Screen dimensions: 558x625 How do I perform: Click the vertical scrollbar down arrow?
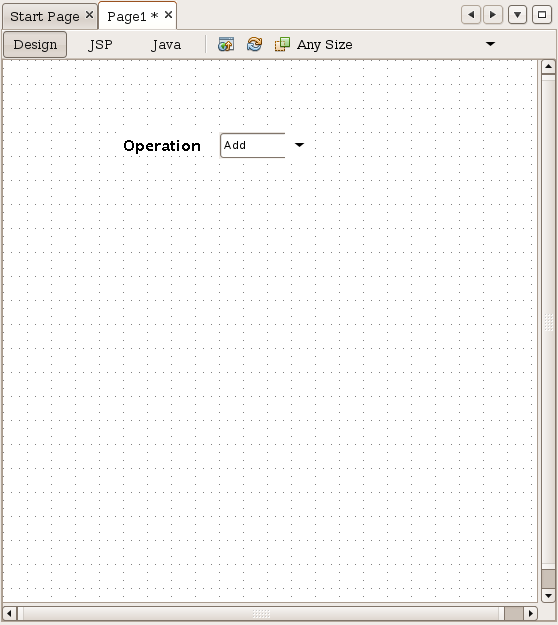(x=548, y=596)
